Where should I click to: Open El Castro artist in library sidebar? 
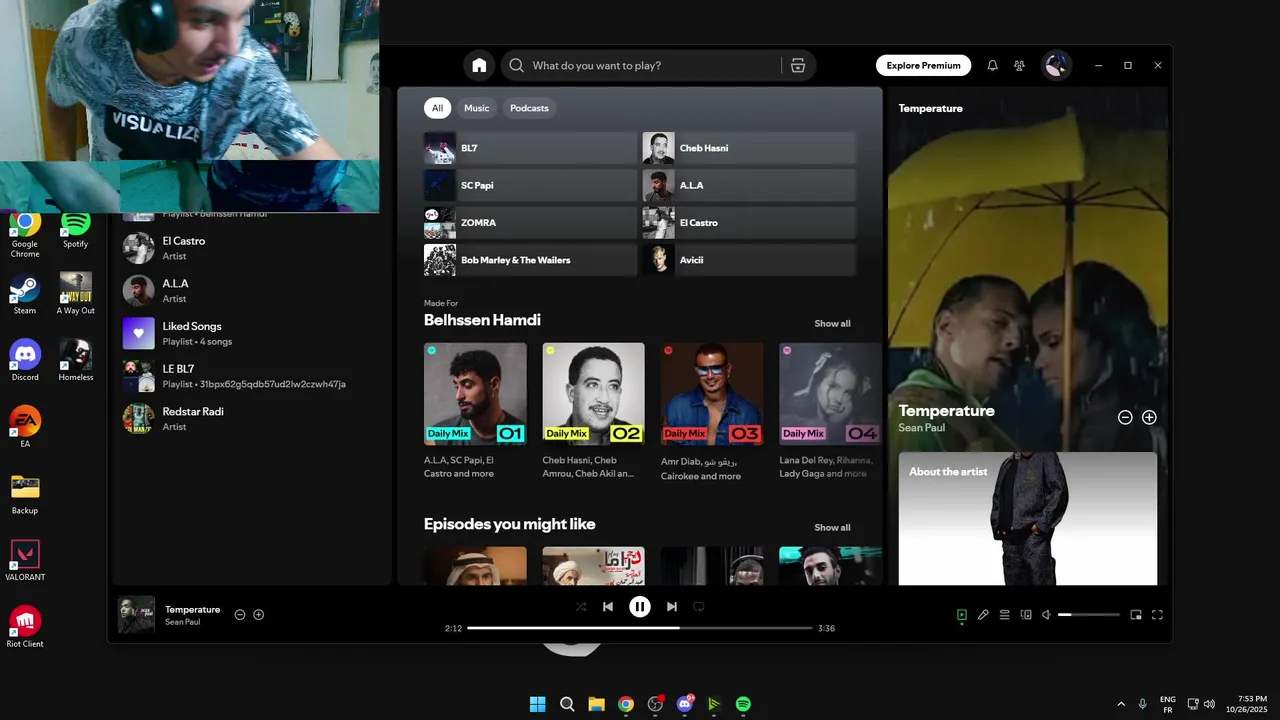click(x=252, y=248)
